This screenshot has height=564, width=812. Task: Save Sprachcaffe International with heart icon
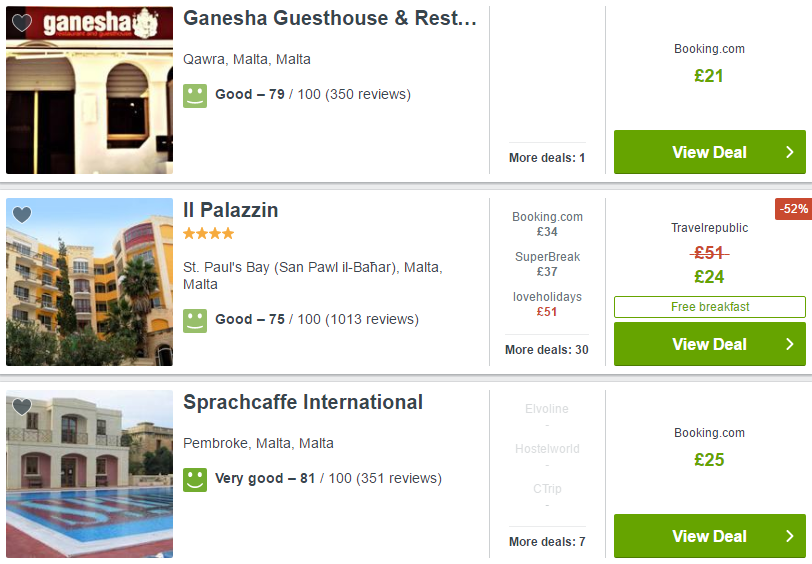[22, 407]
